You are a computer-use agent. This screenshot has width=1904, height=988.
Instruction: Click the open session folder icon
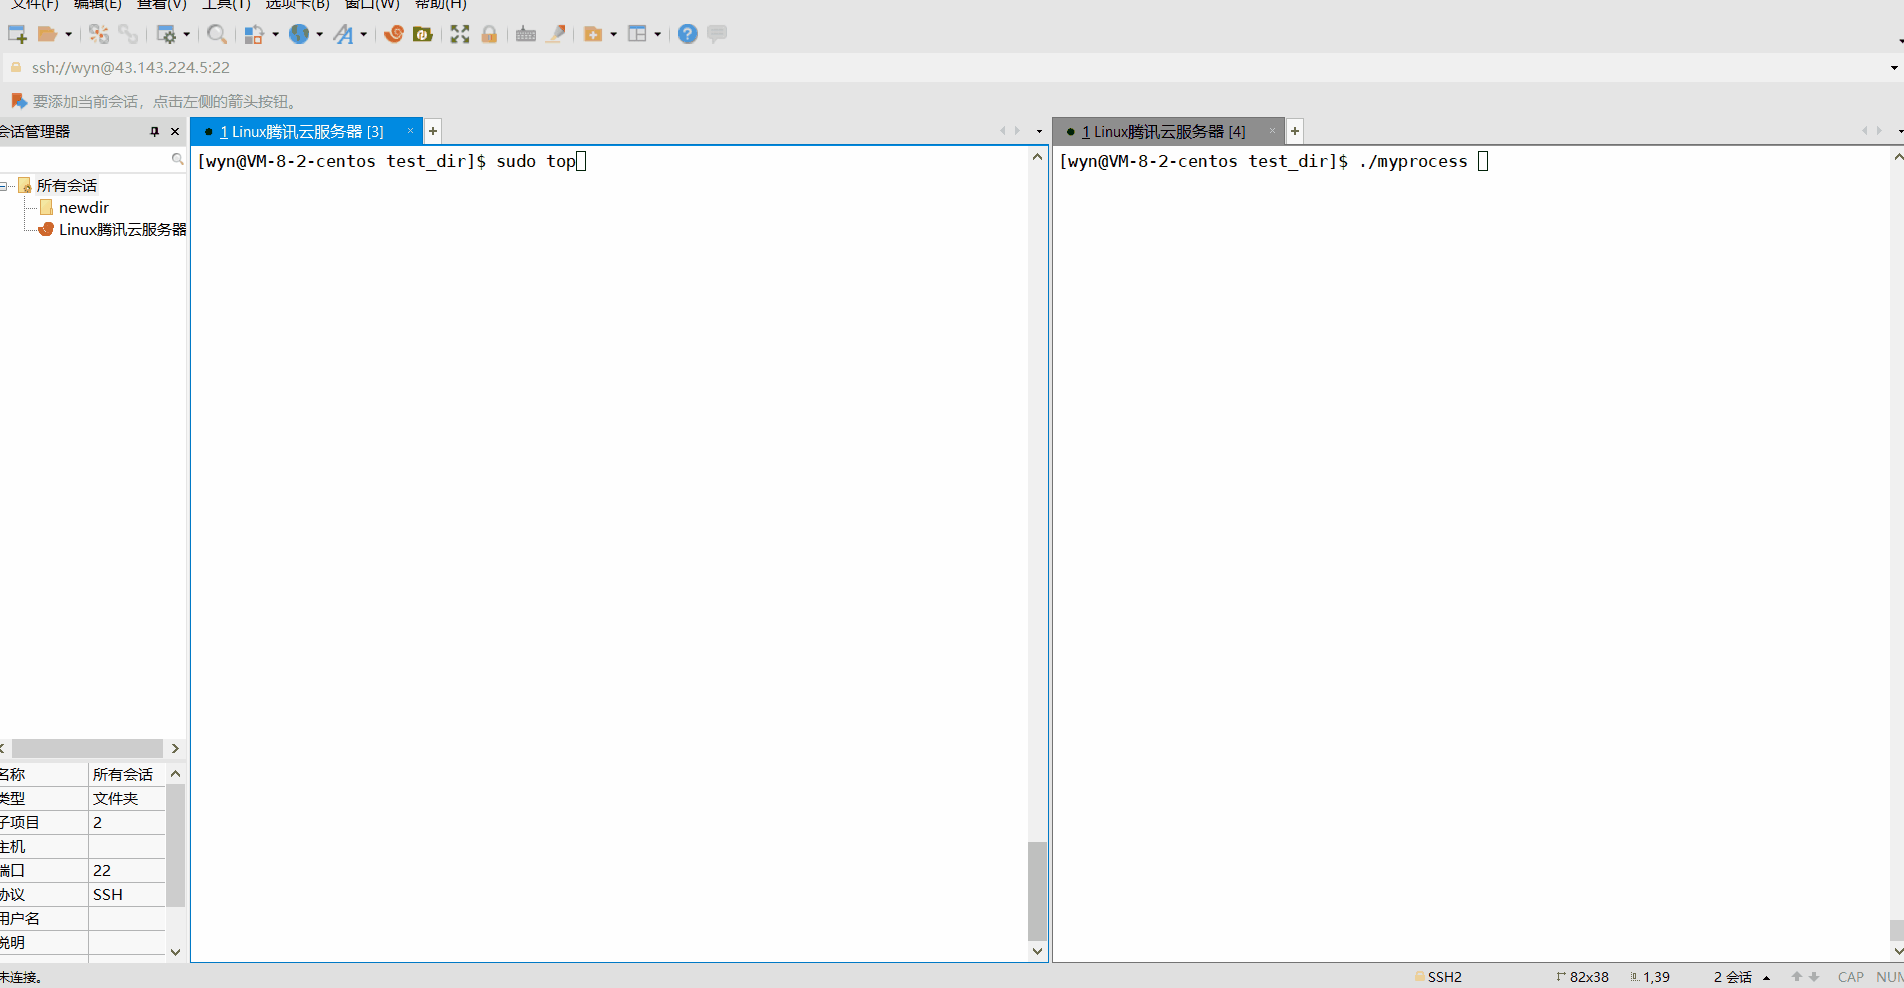(46, 34)
